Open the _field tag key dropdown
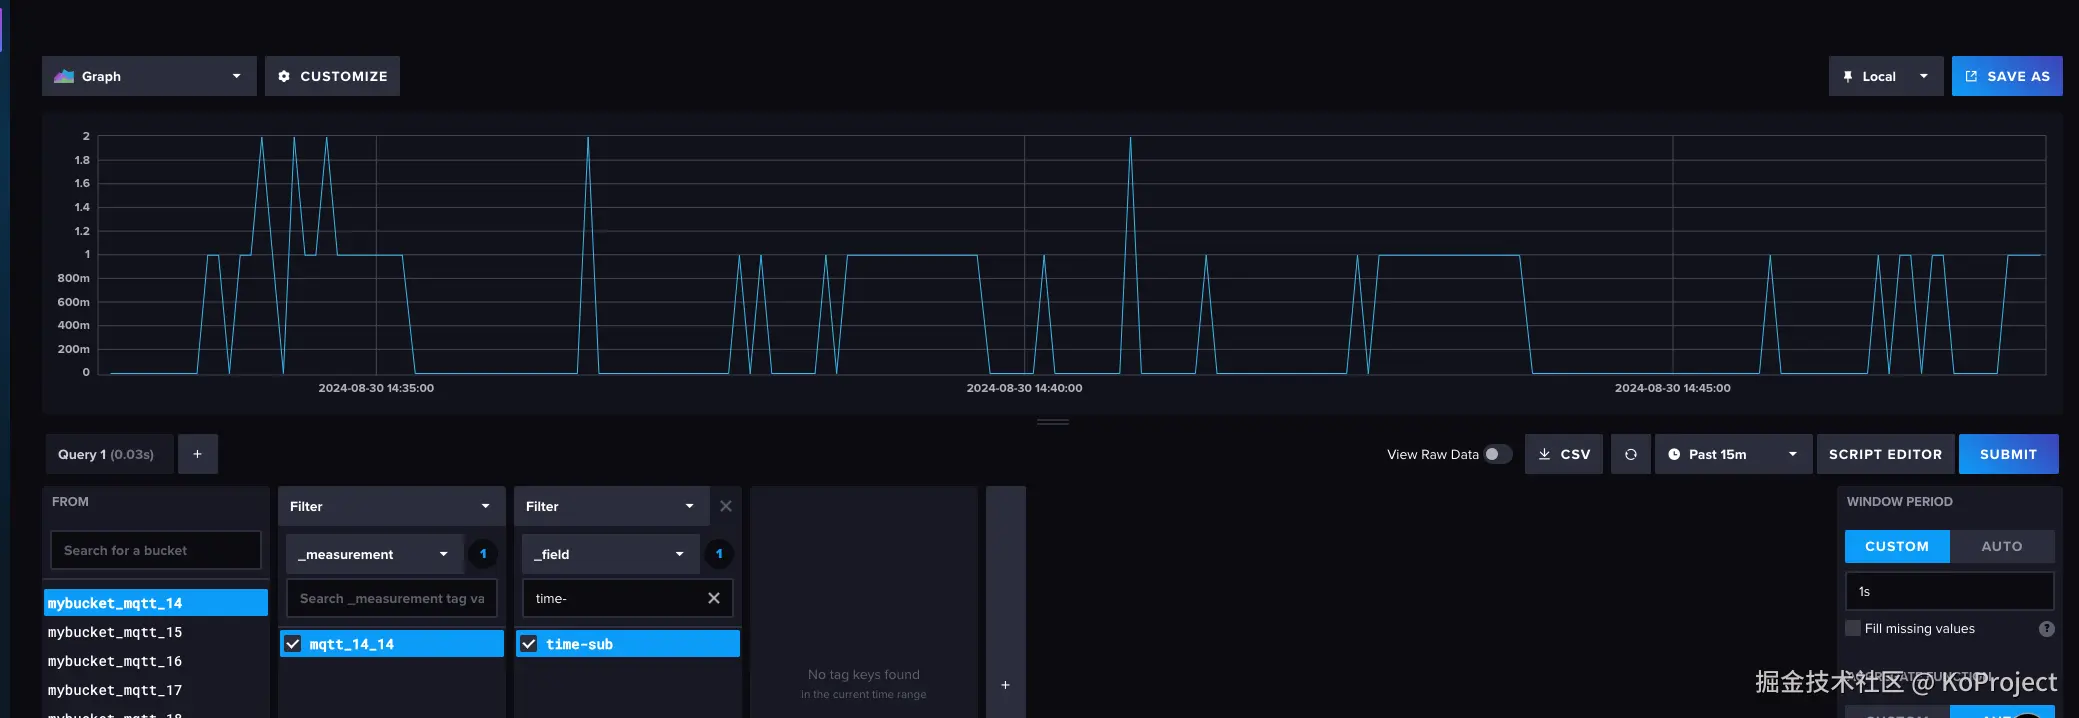The height and width of the screenshot is (718, 2079). coord(610,554)
